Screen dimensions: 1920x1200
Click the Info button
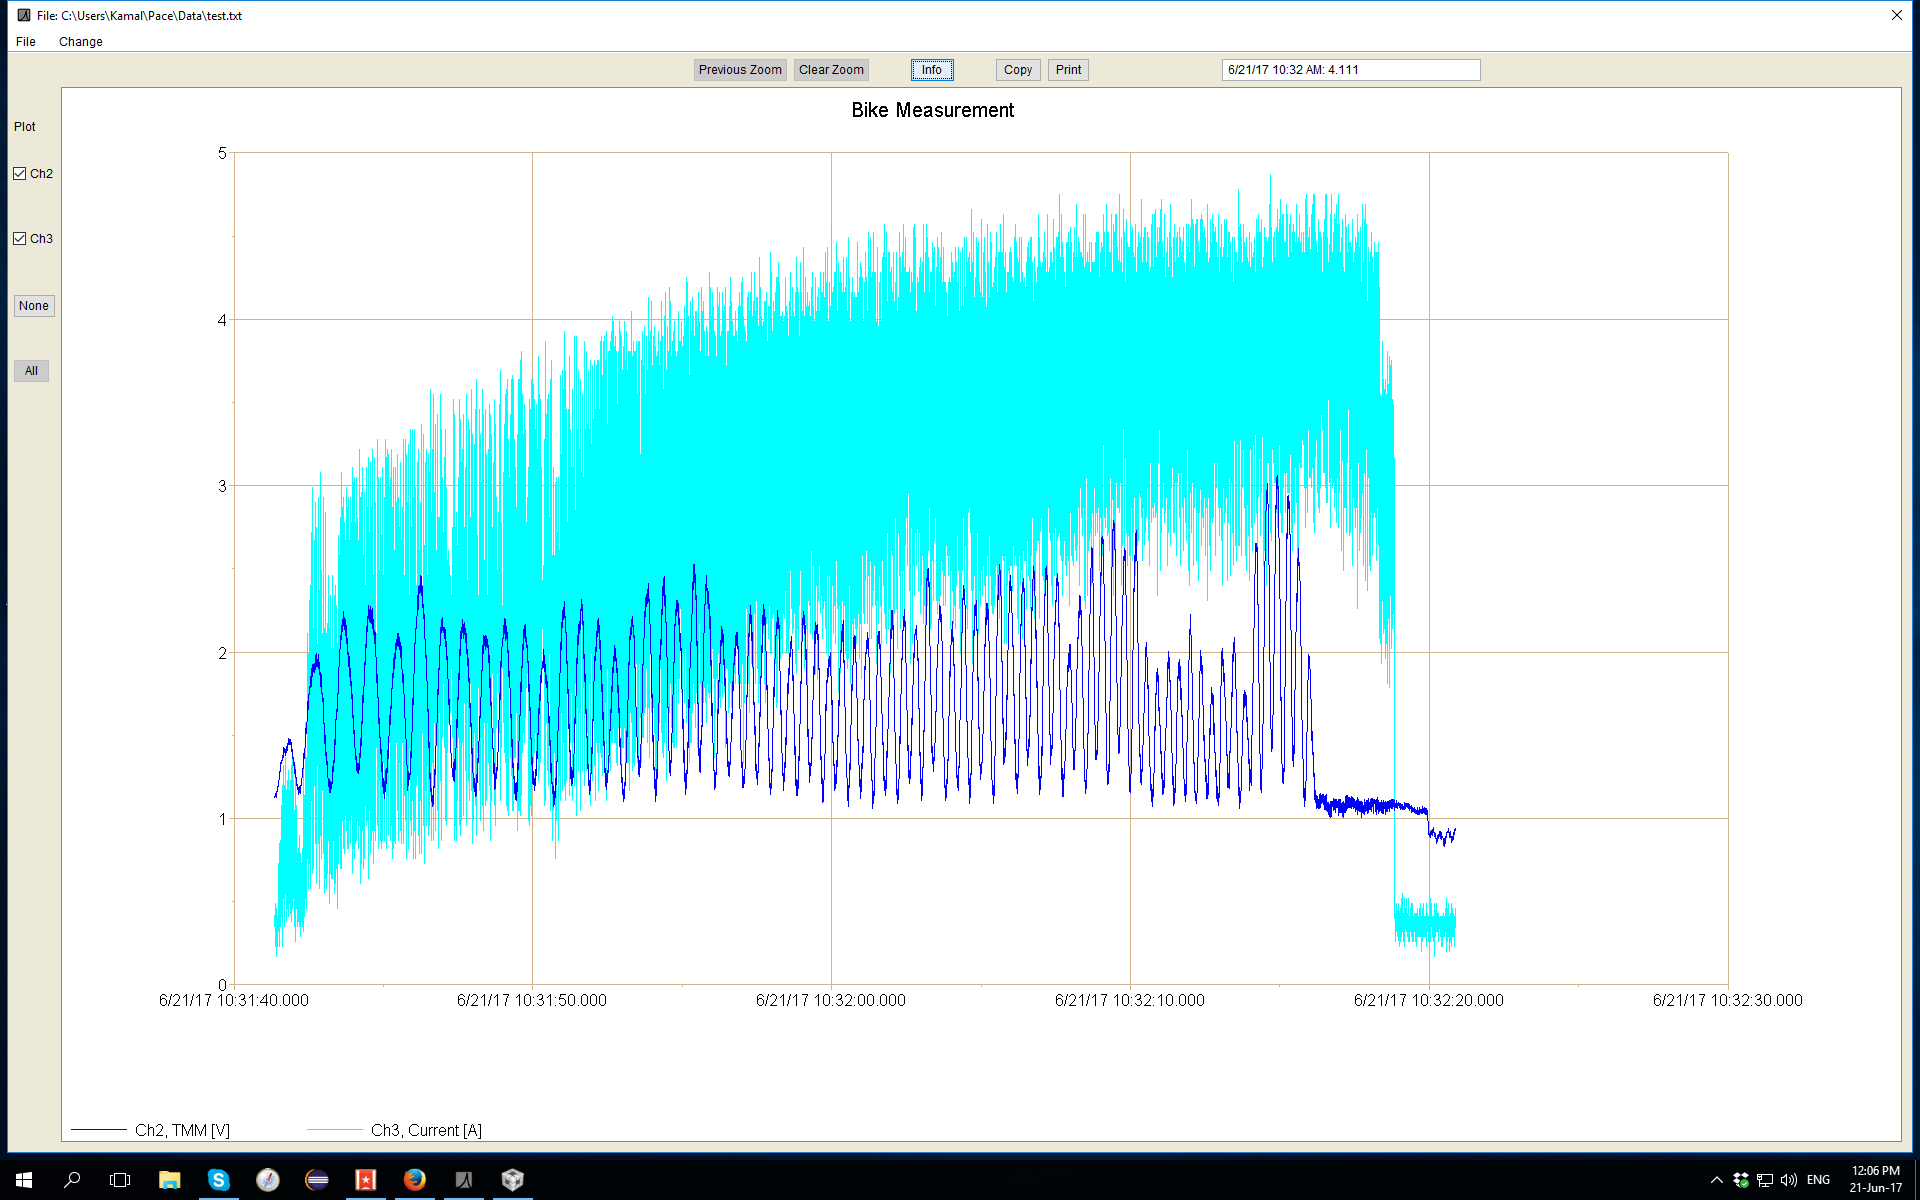931,70
